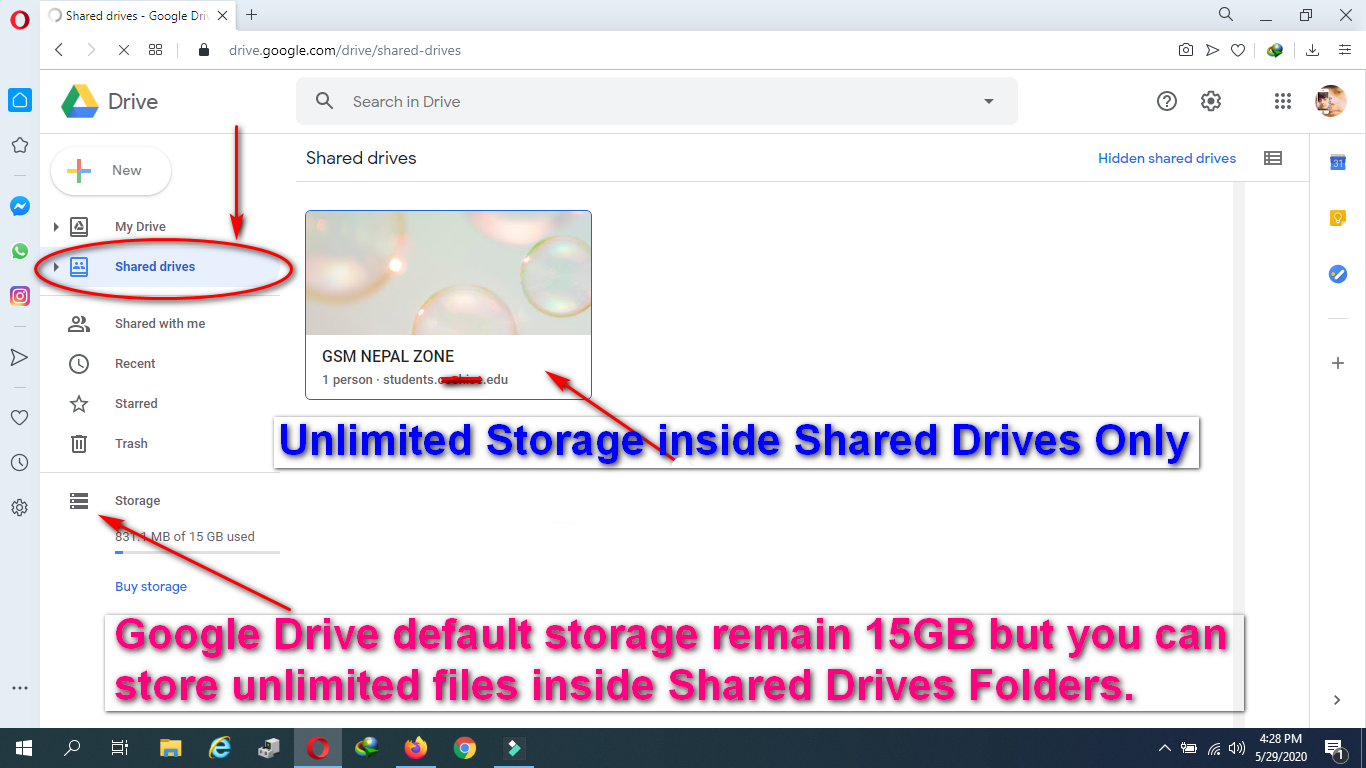Select the Shared drives browser tab
The image size is (1366, 768).
138,15
